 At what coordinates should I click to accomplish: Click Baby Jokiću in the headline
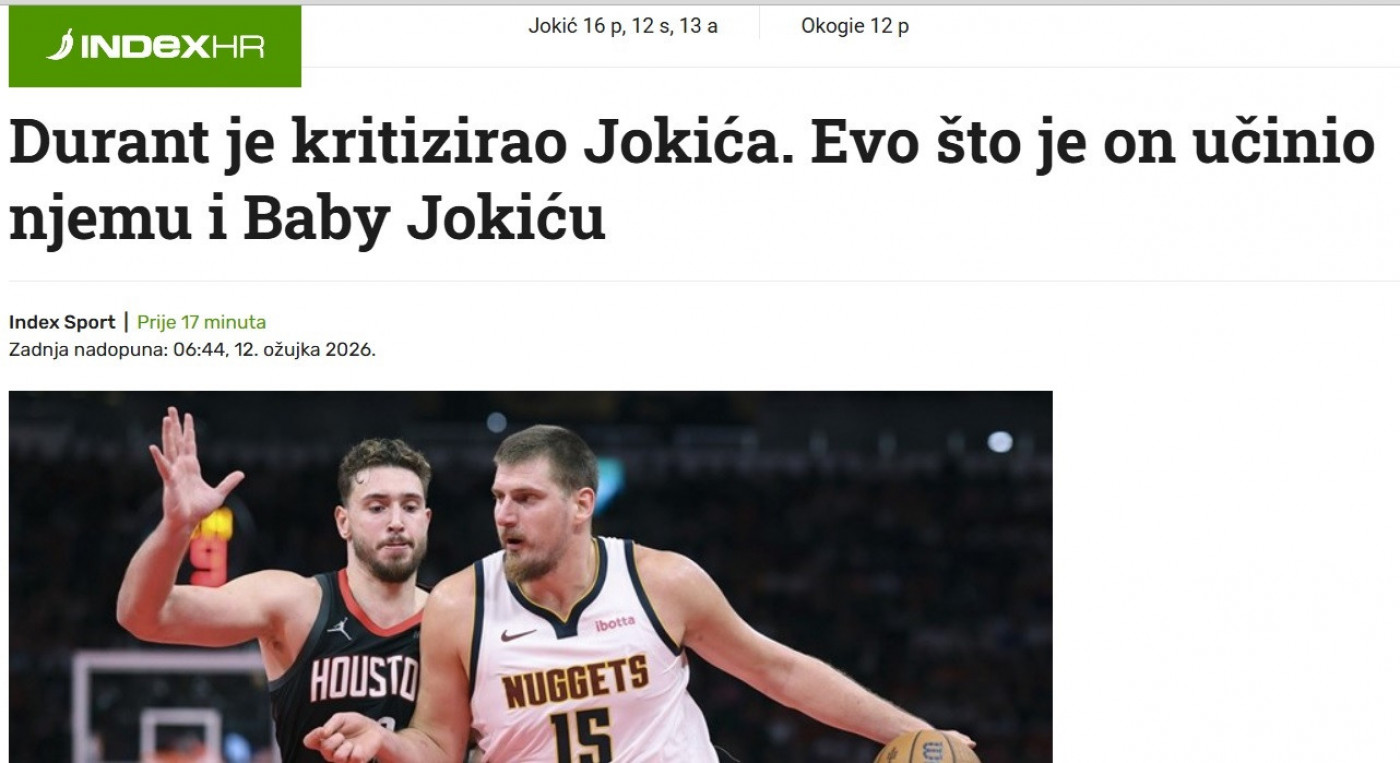click(x=424, y=221)
